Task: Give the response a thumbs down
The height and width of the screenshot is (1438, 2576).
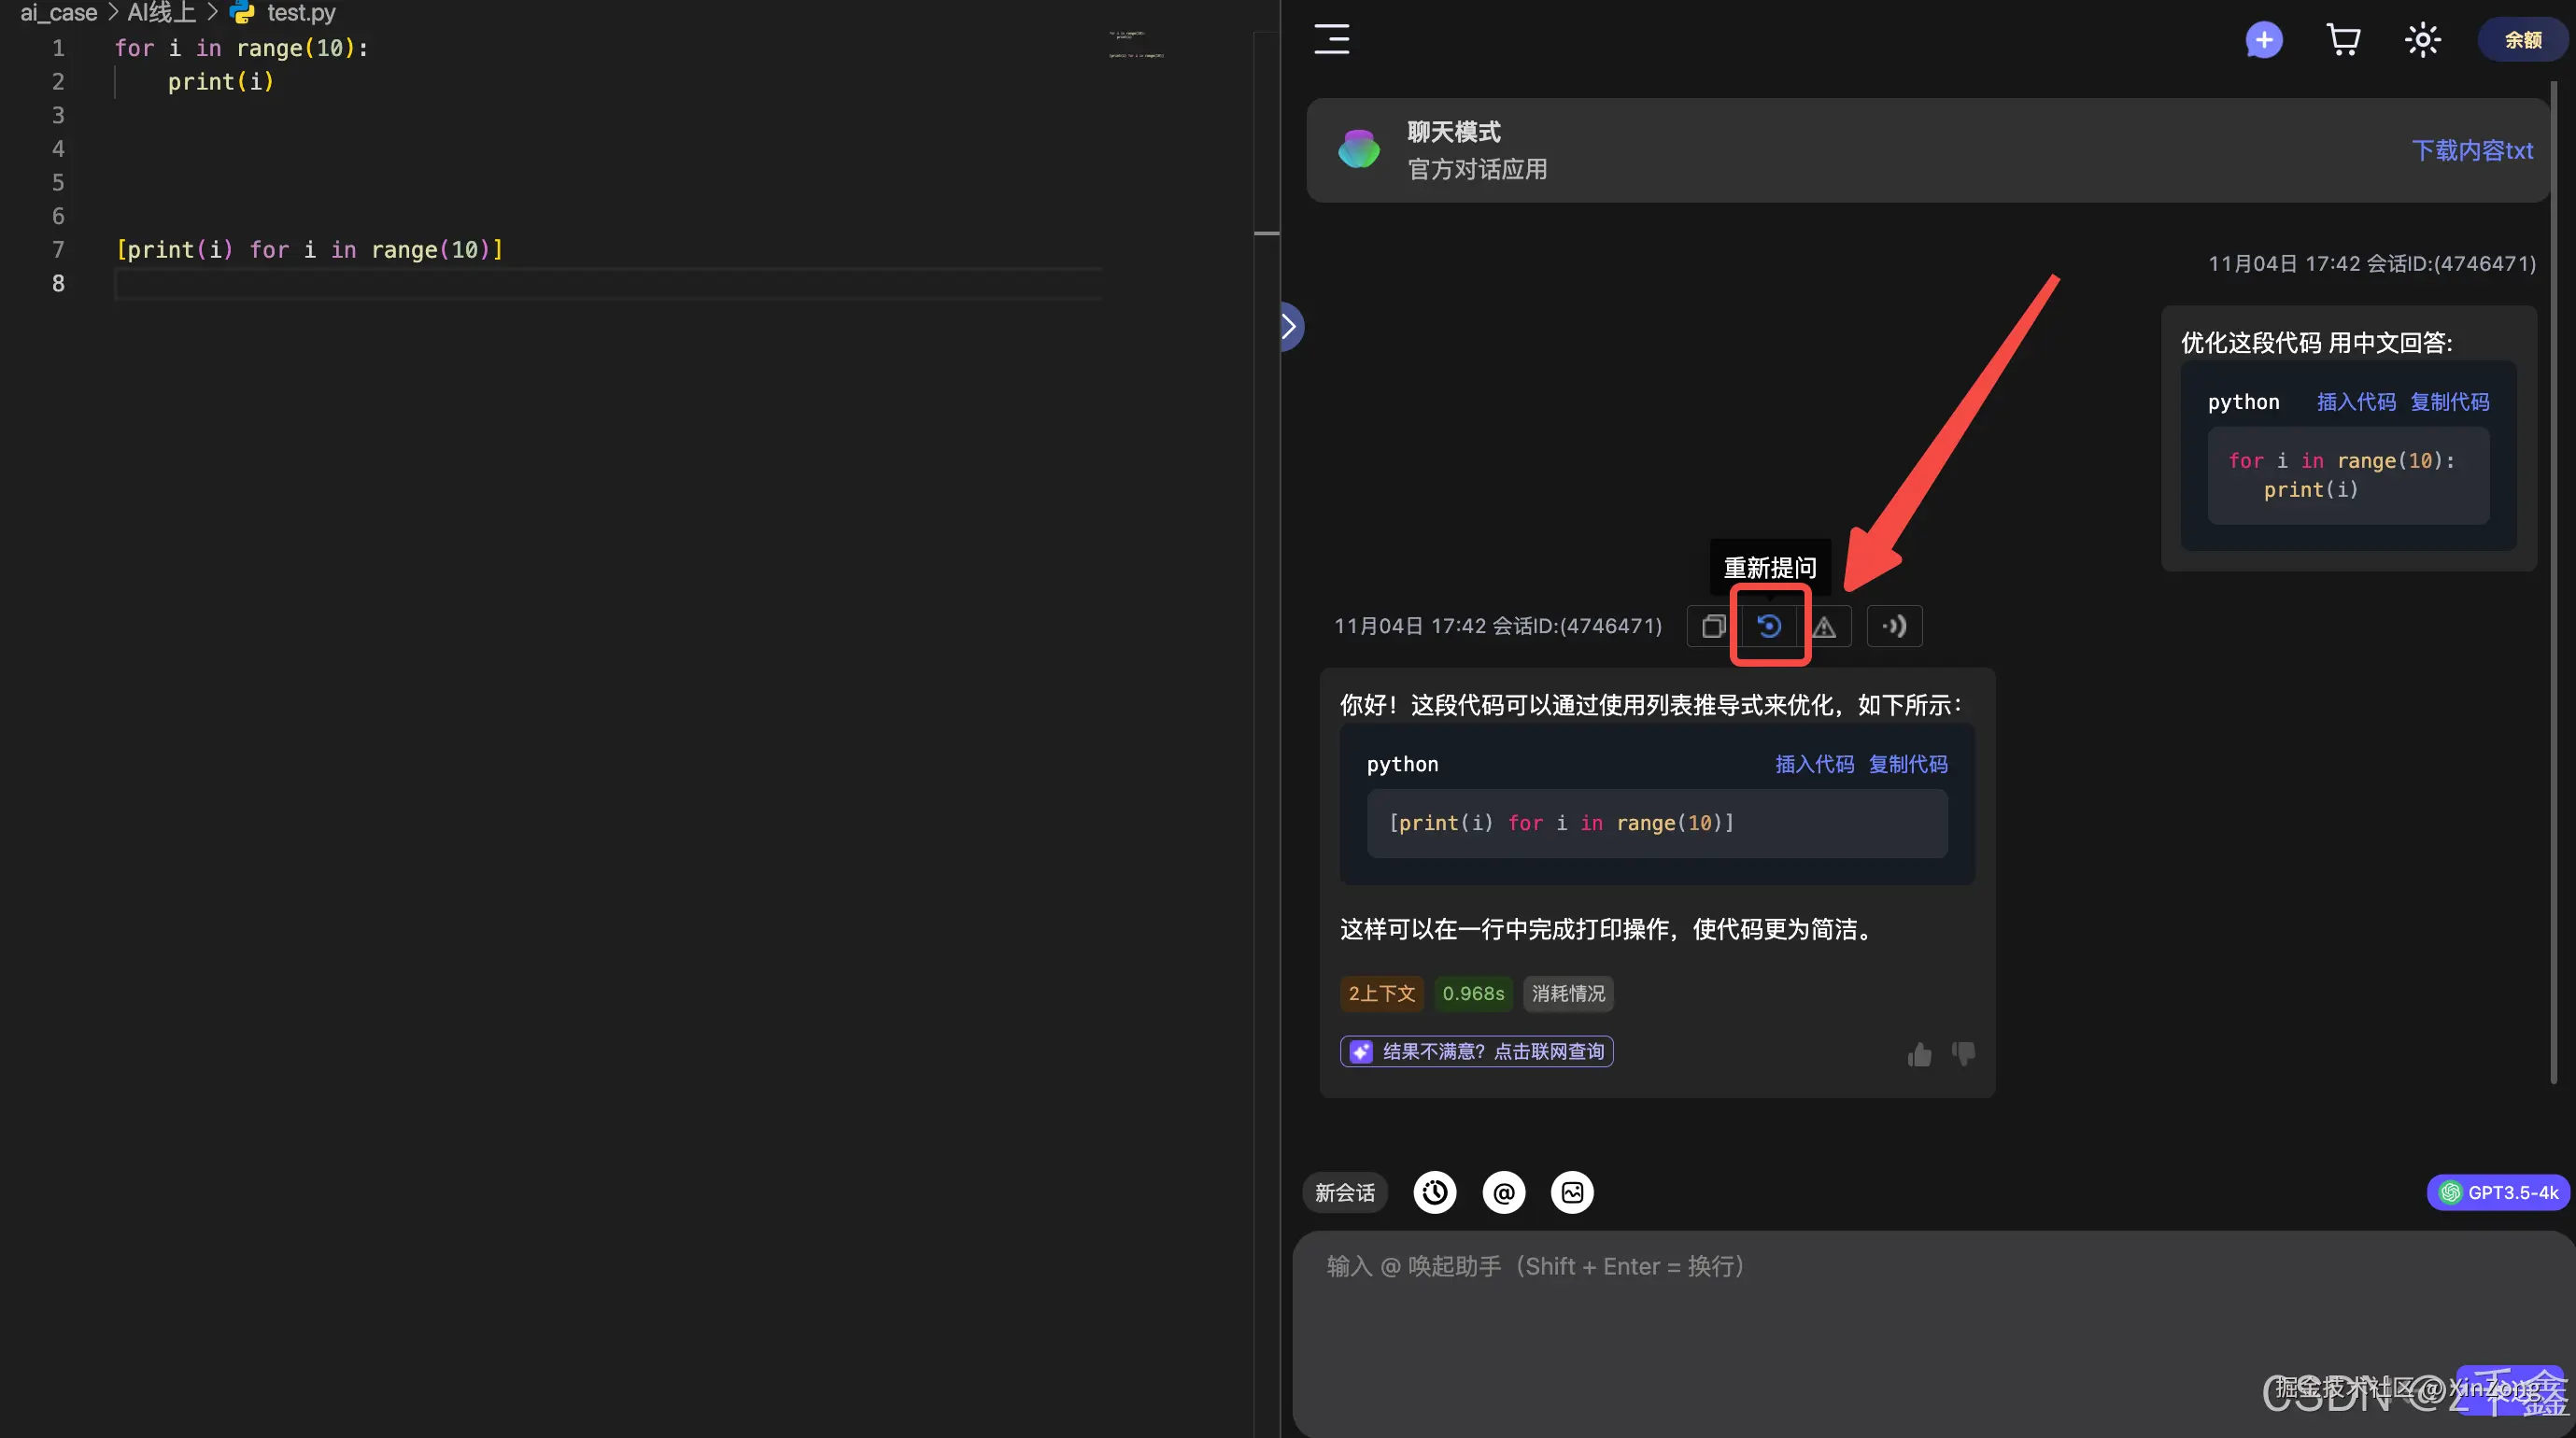Action: pyautogui.click(x=1962, y=1053)
